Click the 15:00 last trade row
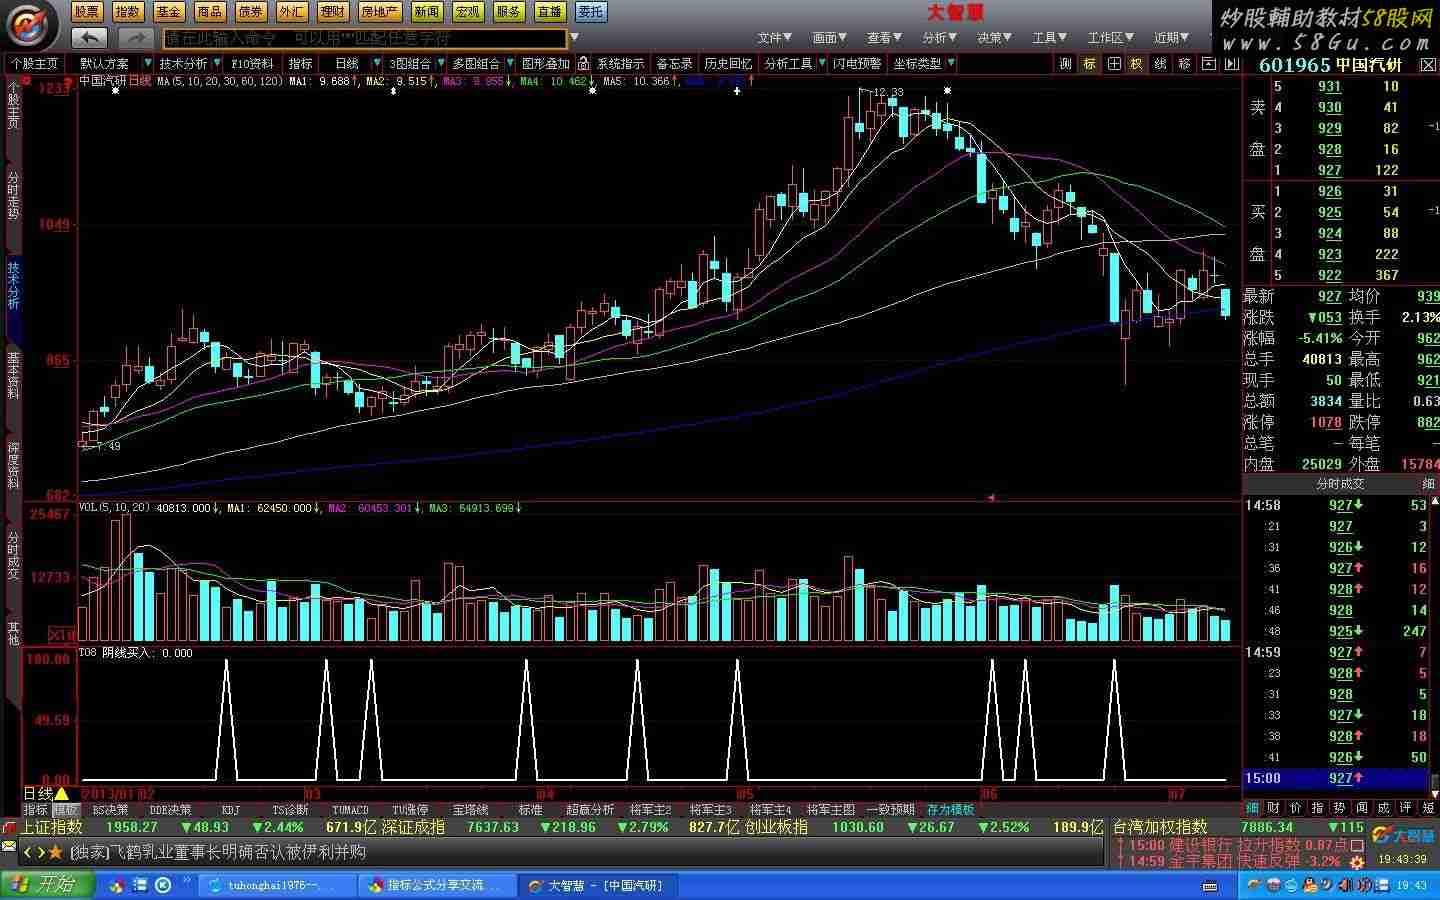Screen dimensions: 1440x900 pos(1336,778)
